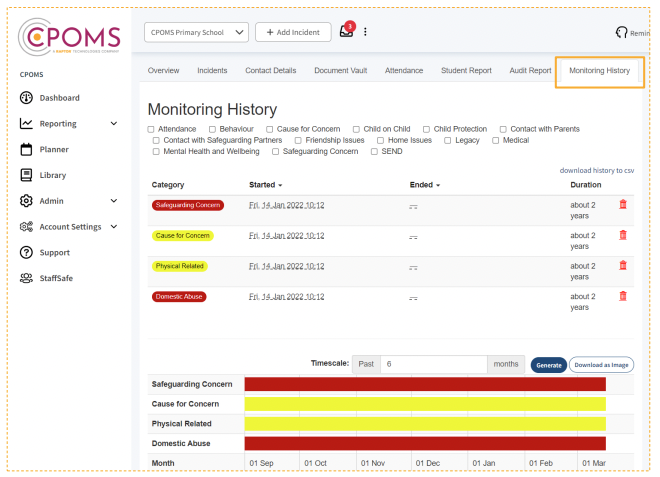Tick the Cause for Concern checkbox

[269, 129]
